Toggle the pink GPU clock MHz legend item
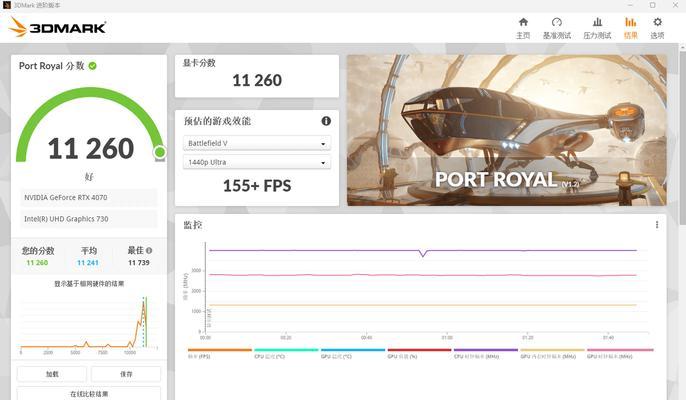The width and height of the screenshot is (686, 400). (620, 353)
